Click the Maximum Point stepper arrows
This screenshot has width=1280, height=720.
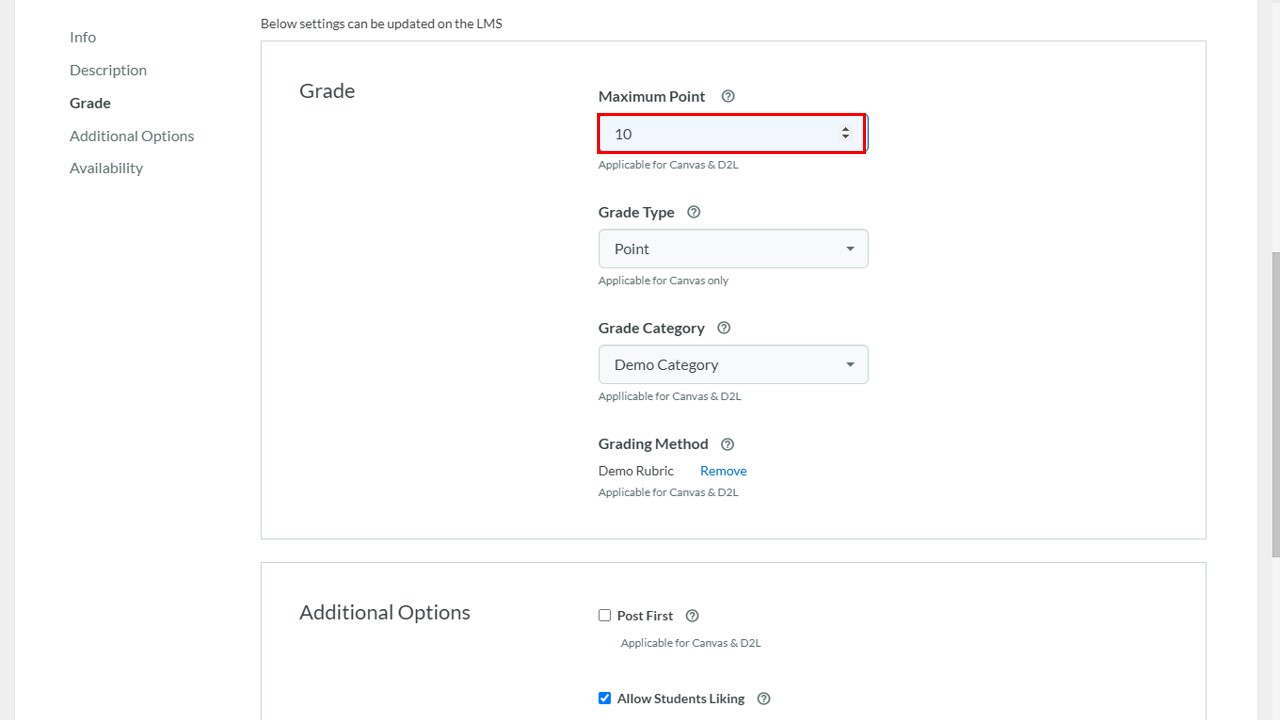tap(845, 133)
